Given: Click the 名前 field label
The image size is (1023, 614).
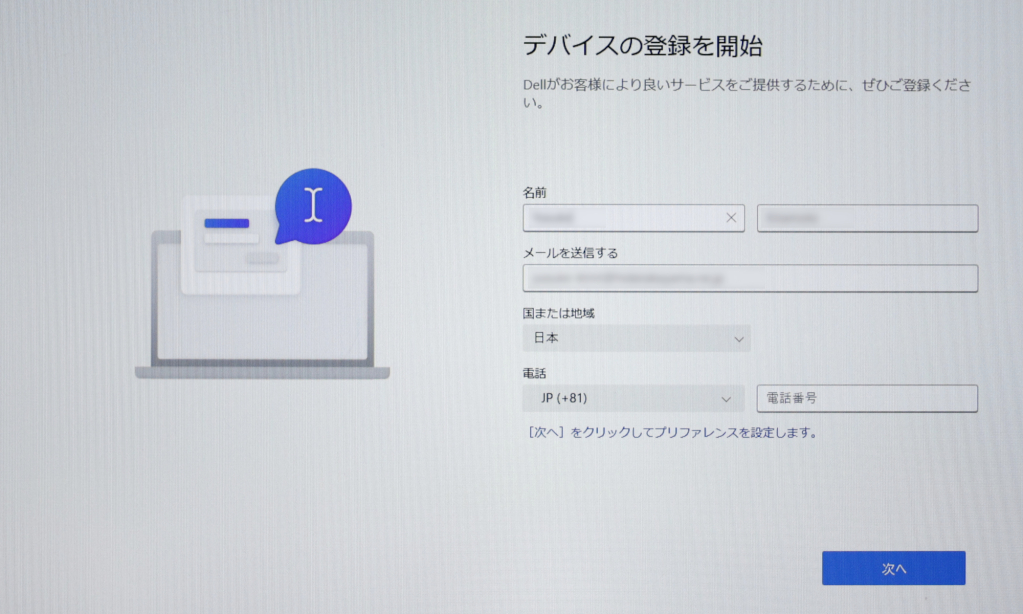Looking at the screenshot, I should [535, 192].
